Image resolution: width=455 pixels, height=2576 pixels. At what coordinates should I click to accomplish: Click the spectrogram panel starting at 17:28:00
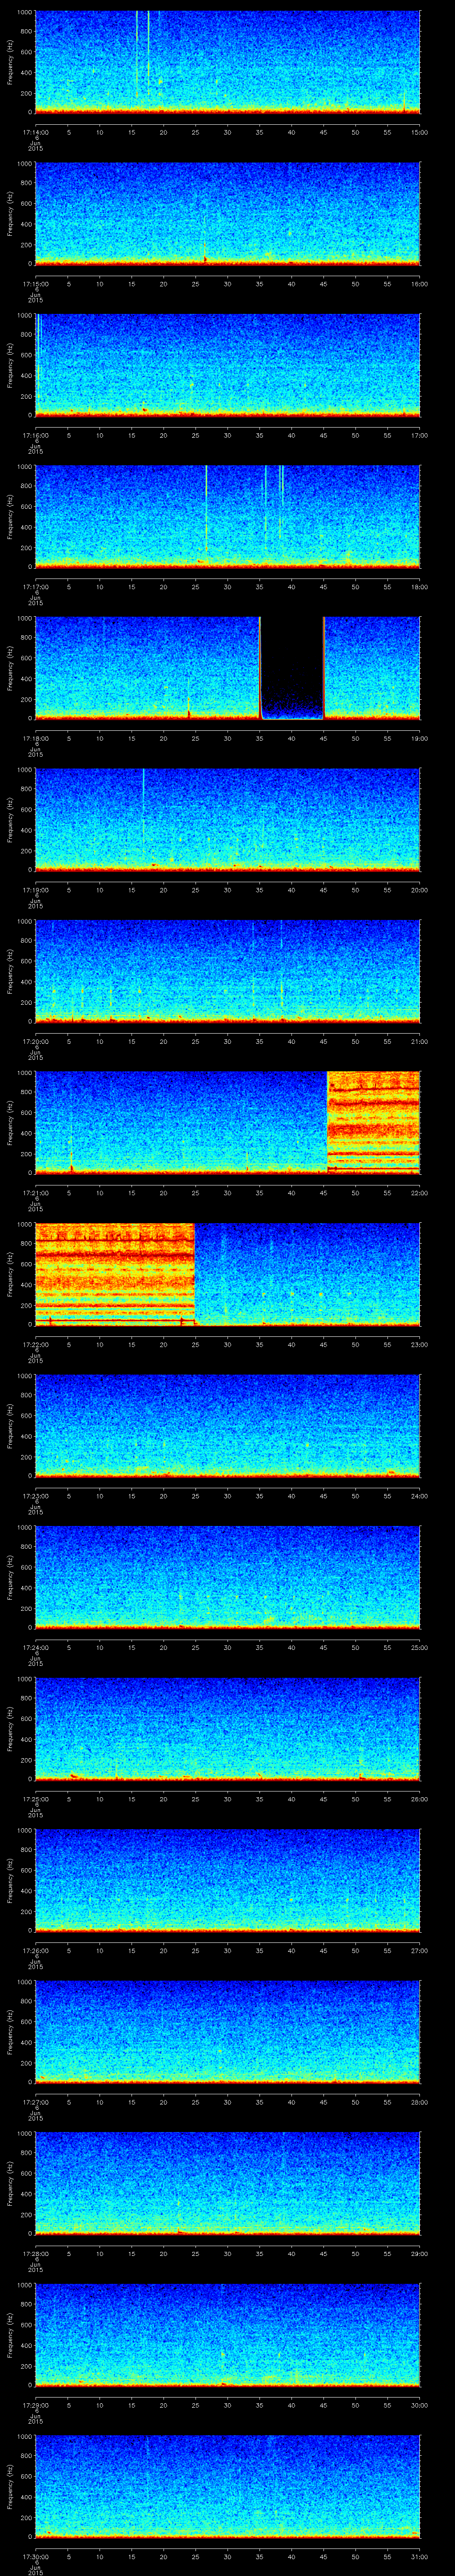tap(227, 2183)
